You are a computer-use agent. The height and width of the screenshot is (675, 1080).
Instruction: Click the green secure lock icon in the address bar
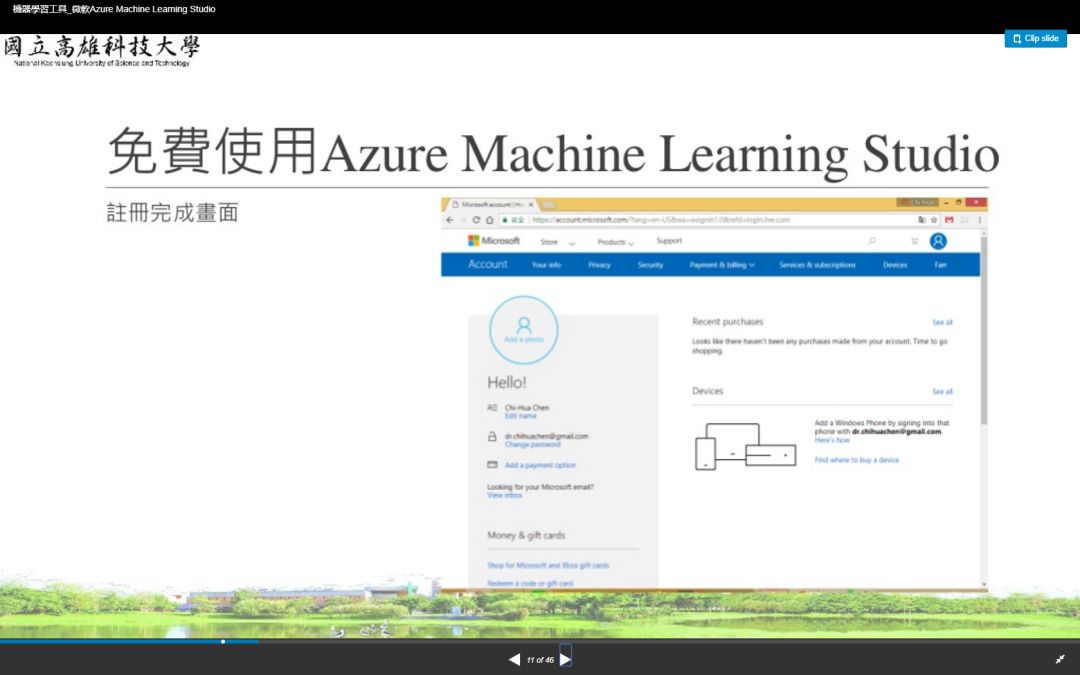[505, 220]
